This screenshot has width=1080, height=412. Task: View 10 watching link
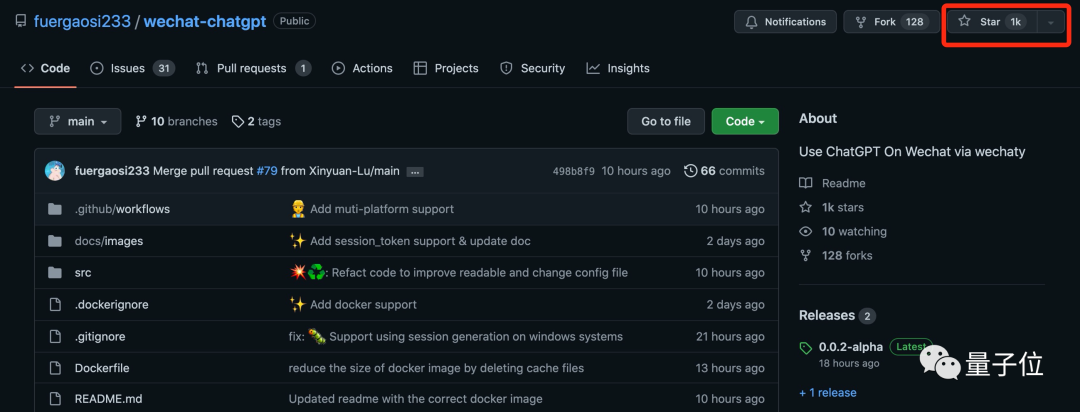point(854,231)
